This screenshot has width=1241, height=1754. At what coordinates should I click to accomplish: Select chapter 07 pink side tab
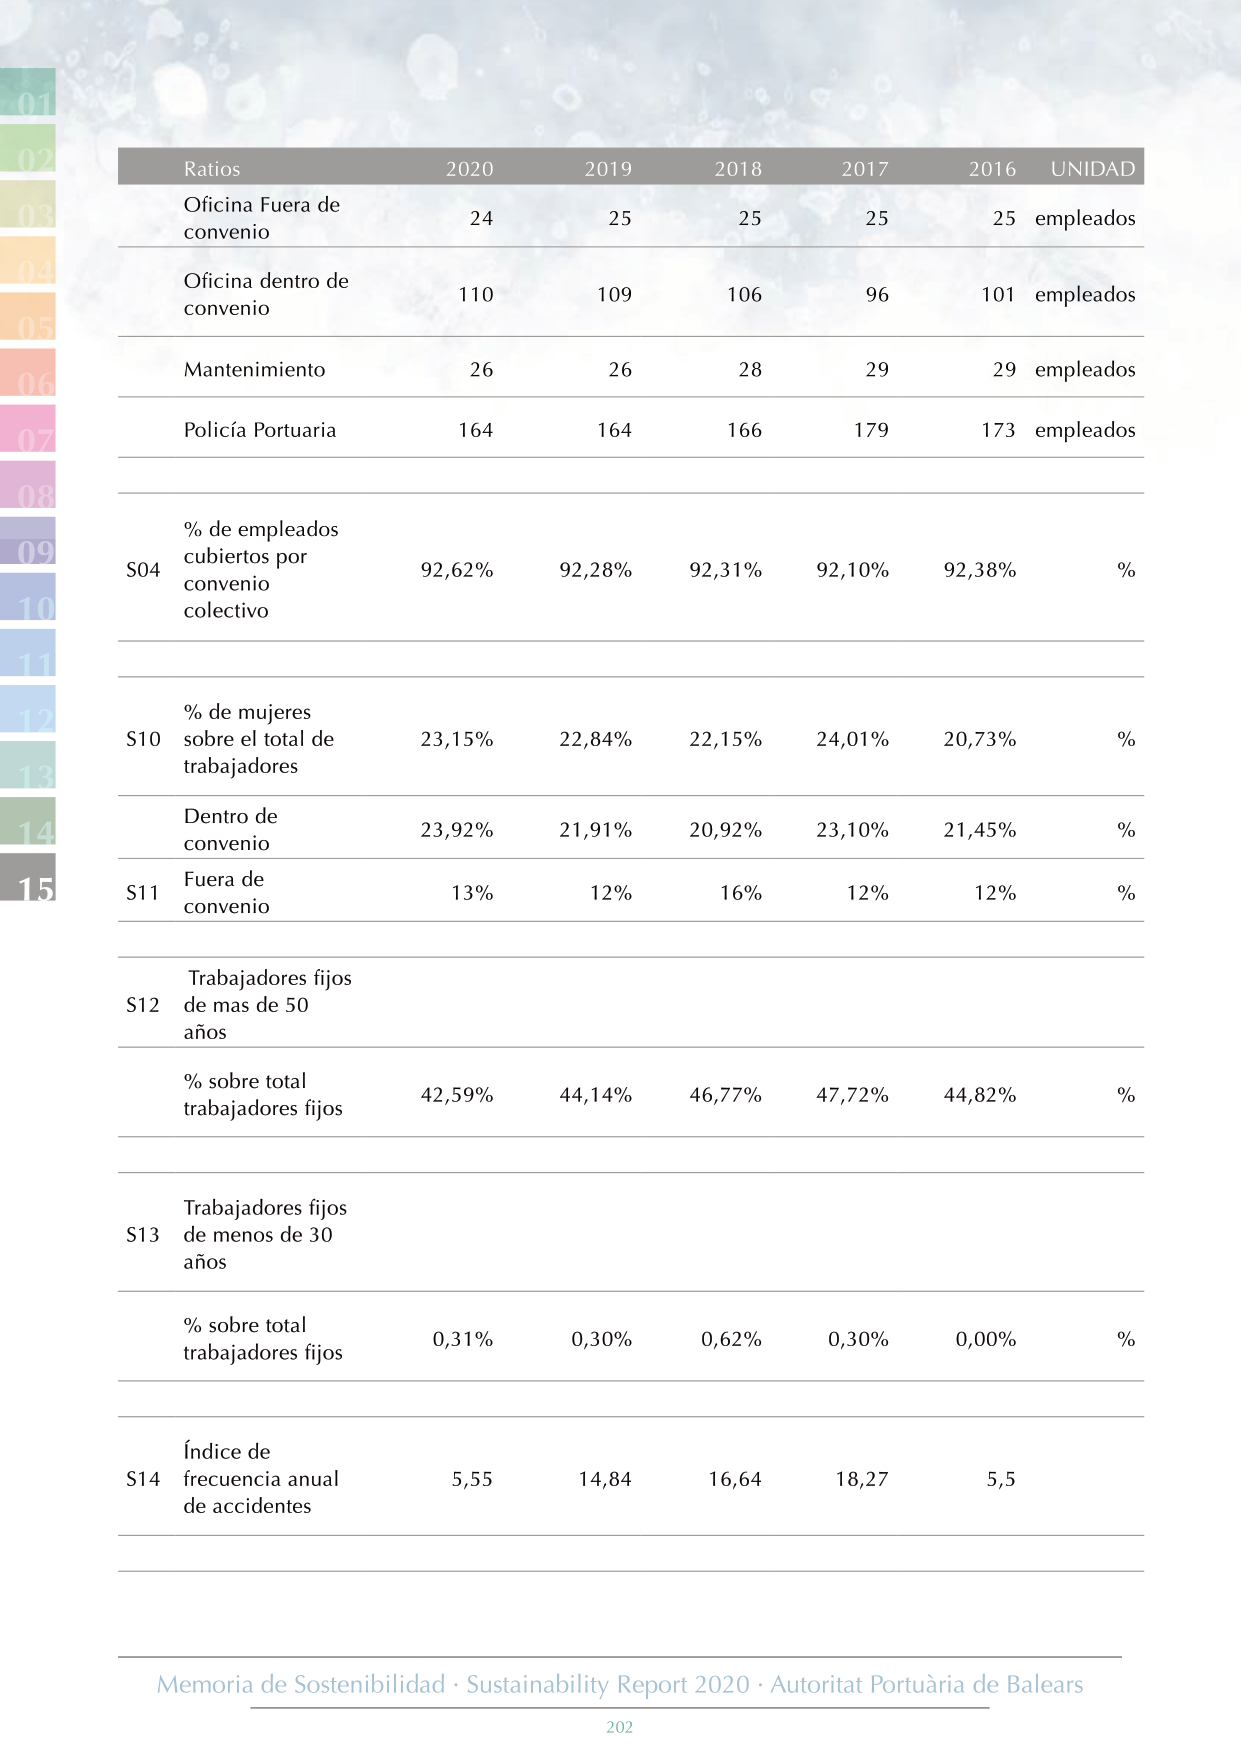pyautogui.click(x=27, y=428)
